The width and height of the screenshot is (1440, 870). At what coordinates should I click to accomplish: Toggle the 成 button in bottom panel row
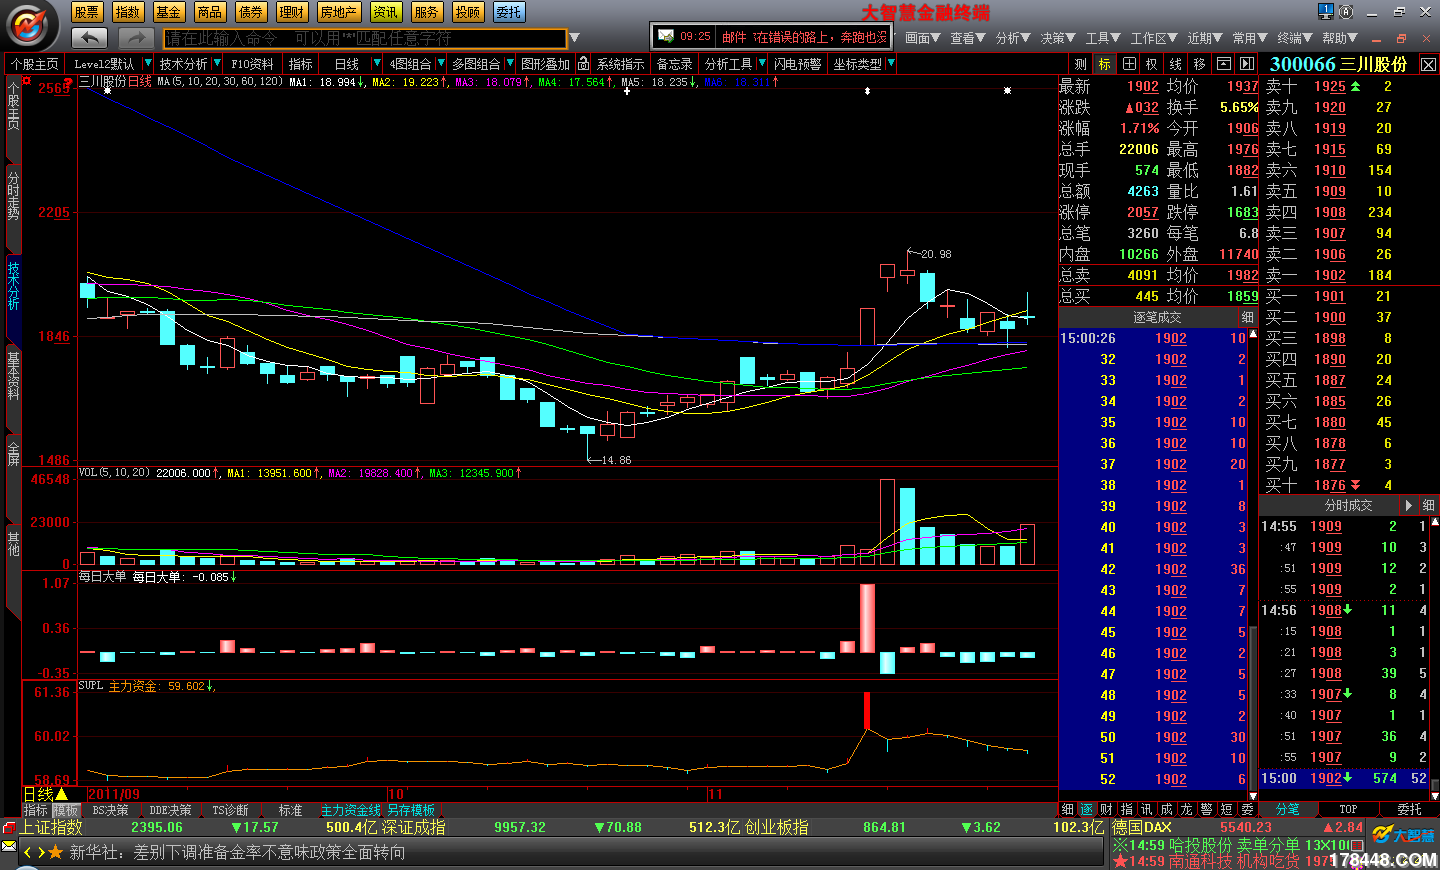(1166, 809)
